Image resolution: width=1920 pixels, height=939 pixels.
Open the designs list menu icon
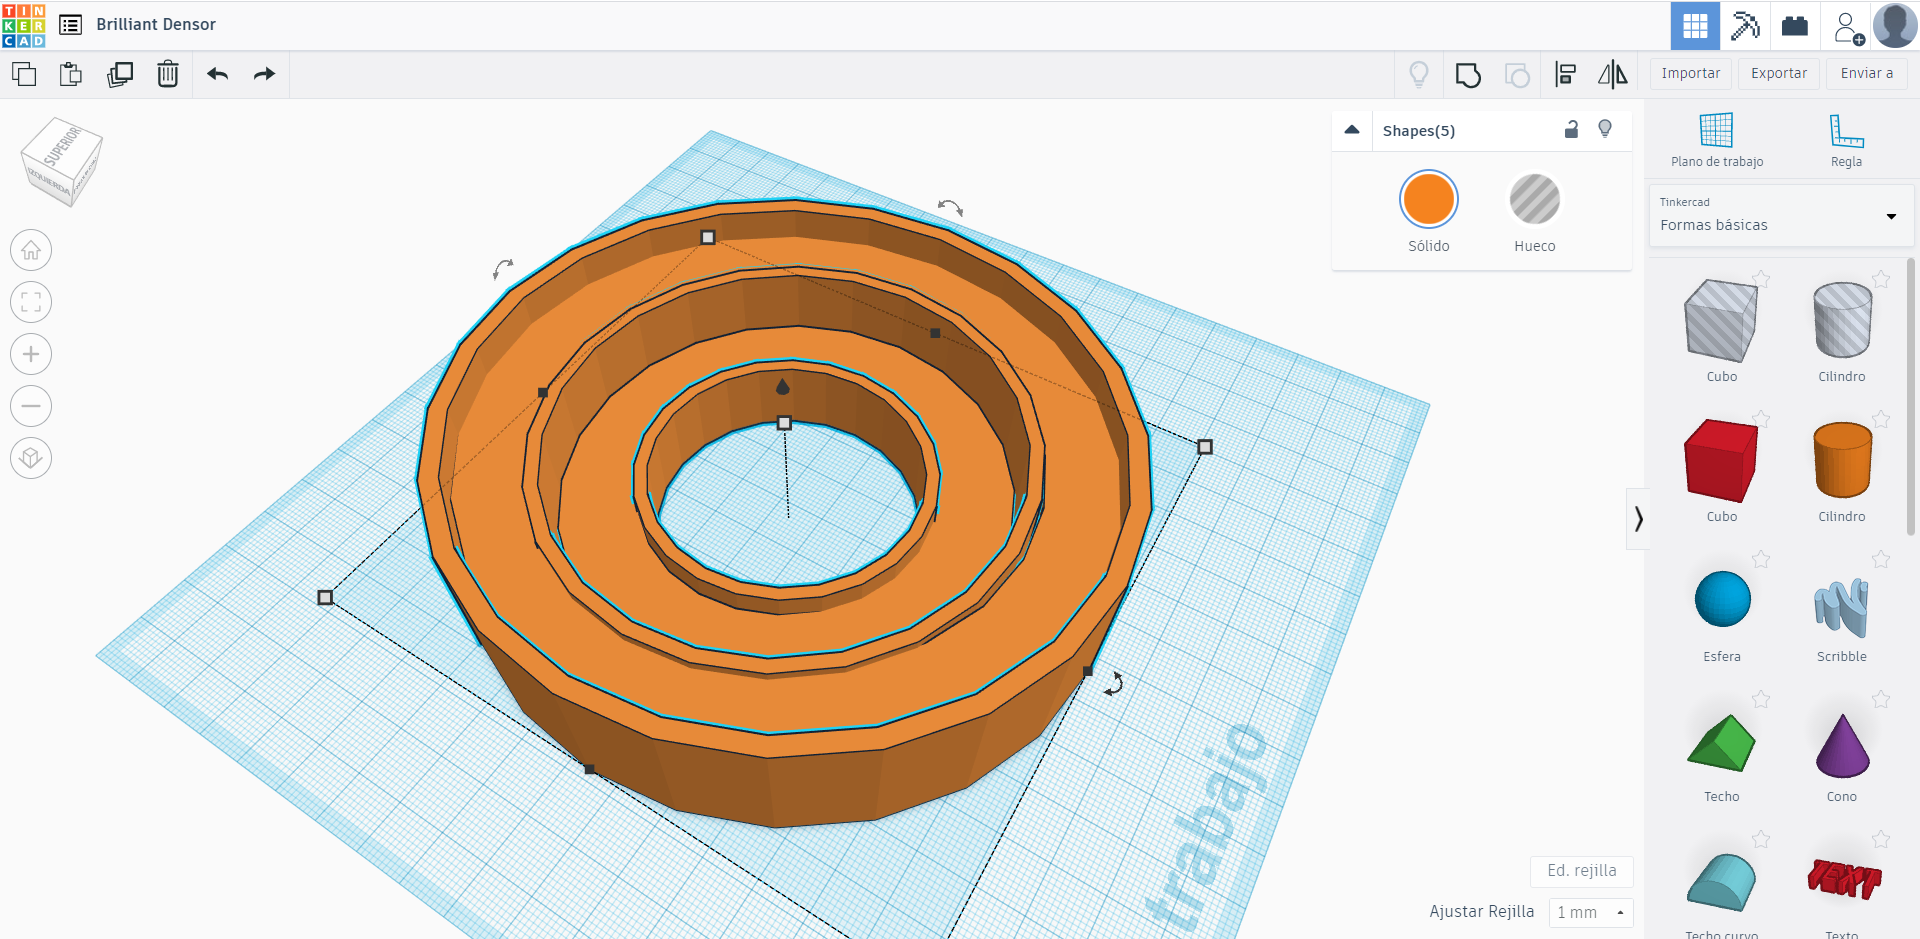[70, 25]
